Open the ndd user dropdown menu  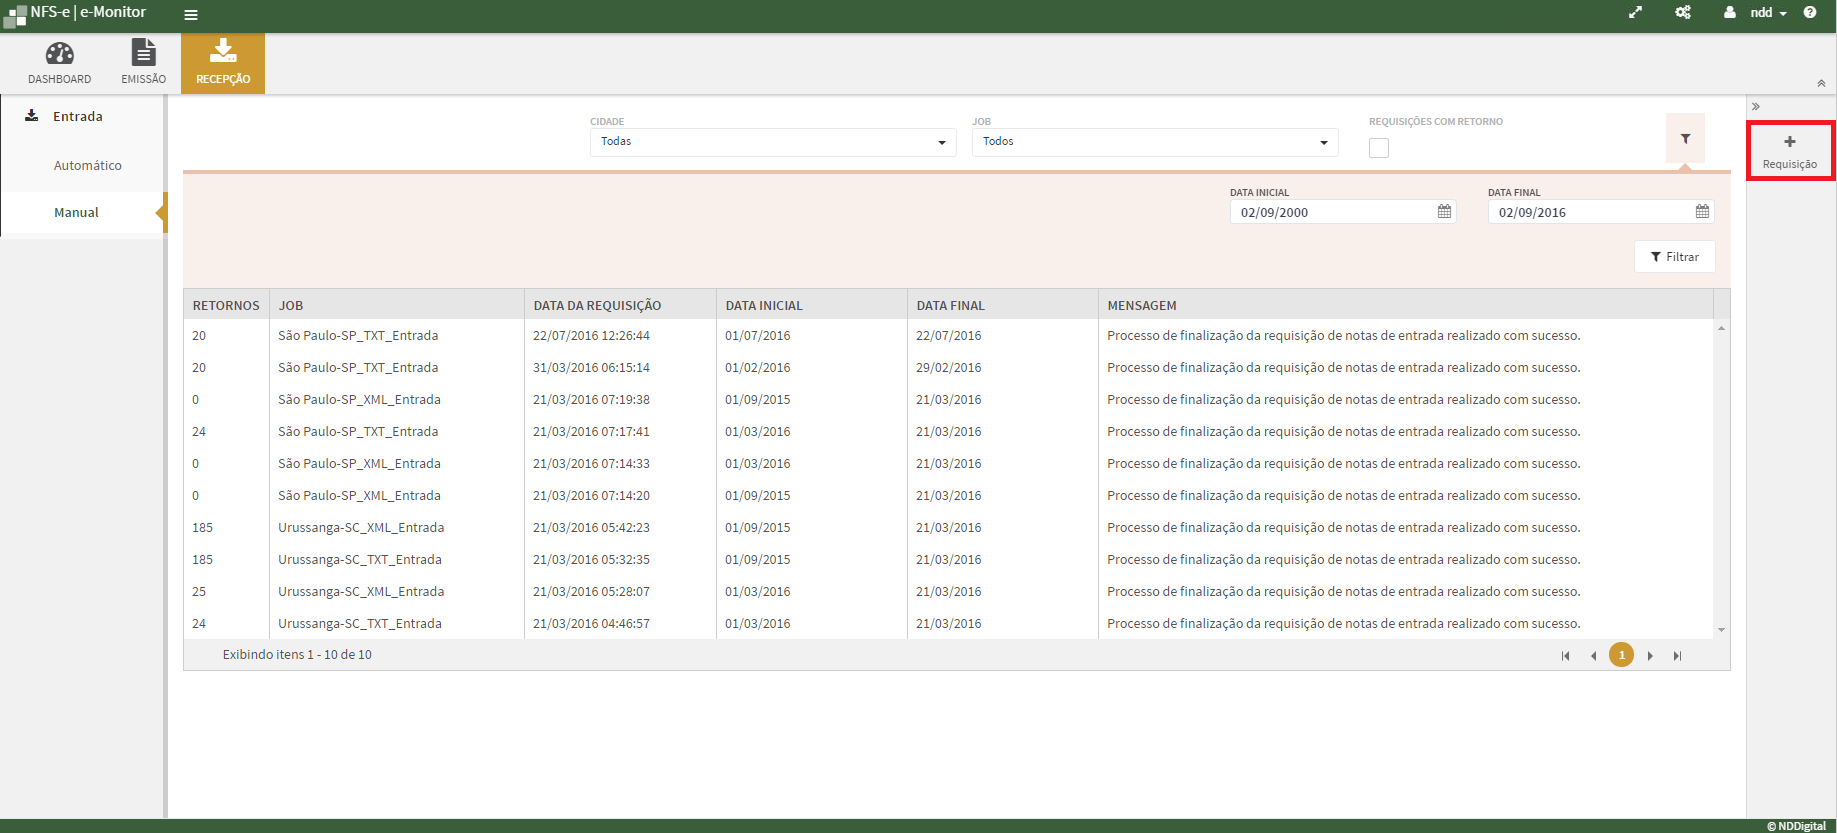(1766, 13)
